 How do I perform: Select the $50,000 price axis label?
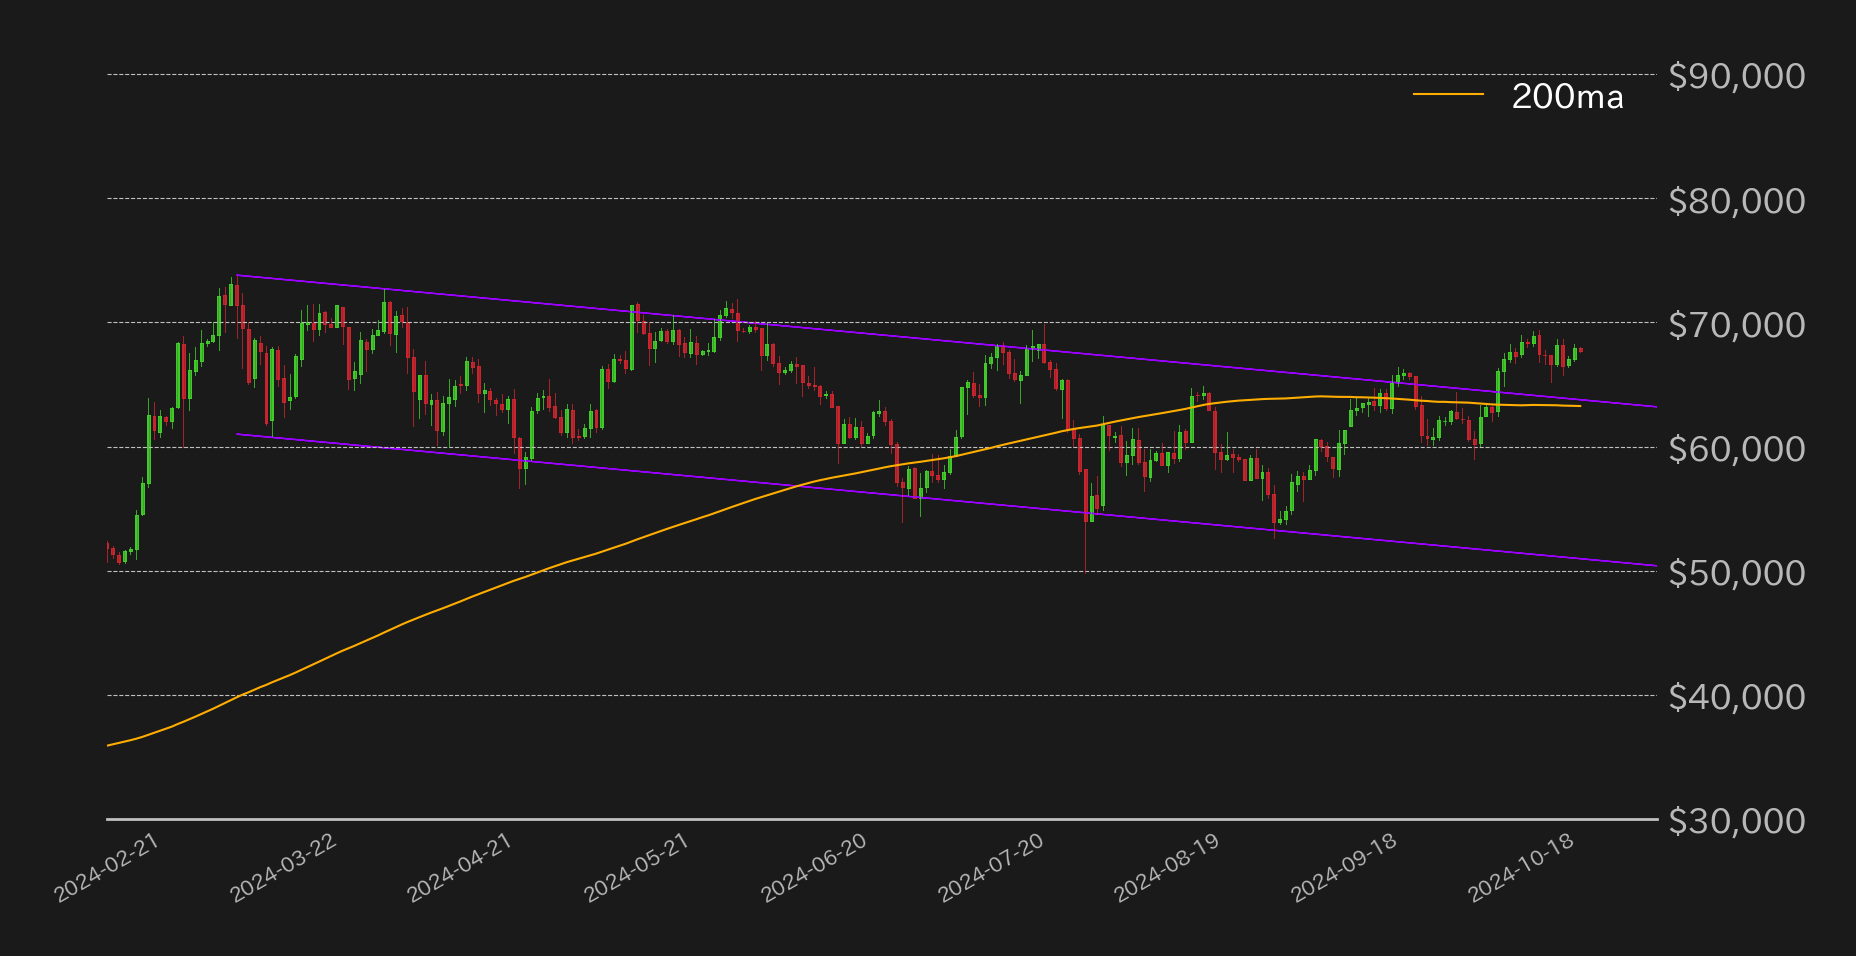pyautogui.click(x=1737, y=573)
